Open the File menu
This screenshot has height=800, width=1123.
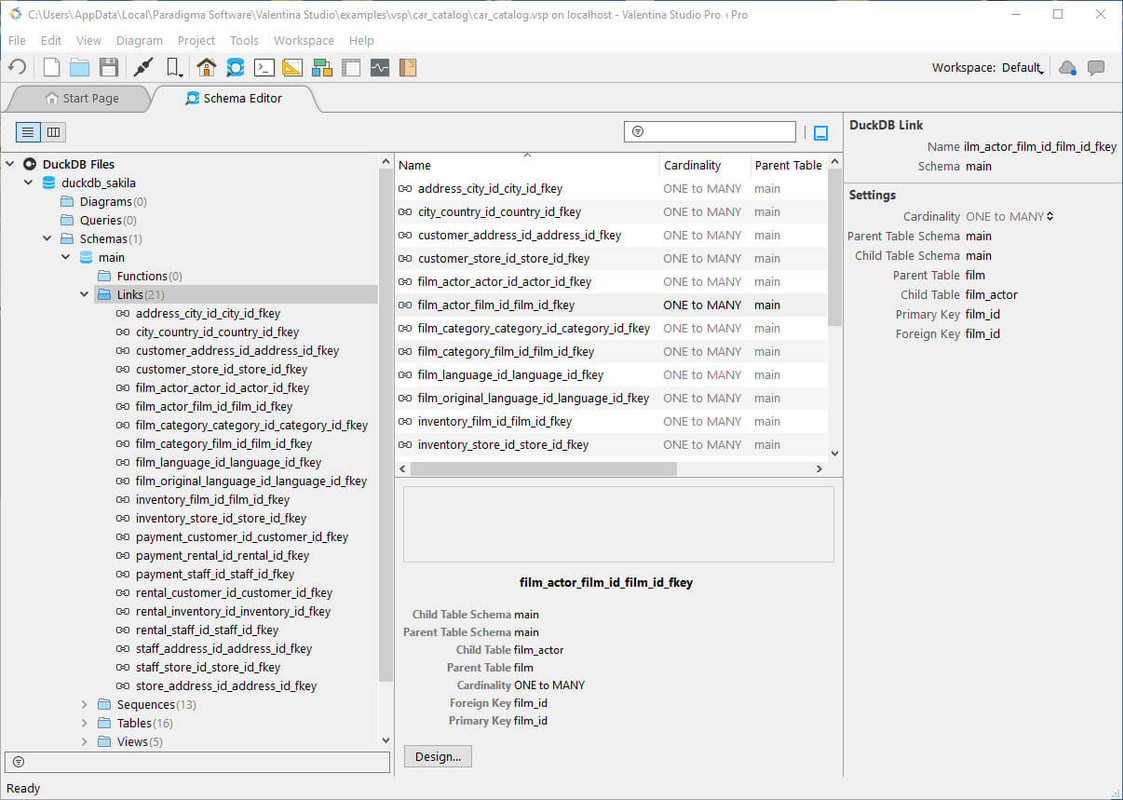point(16,40)
